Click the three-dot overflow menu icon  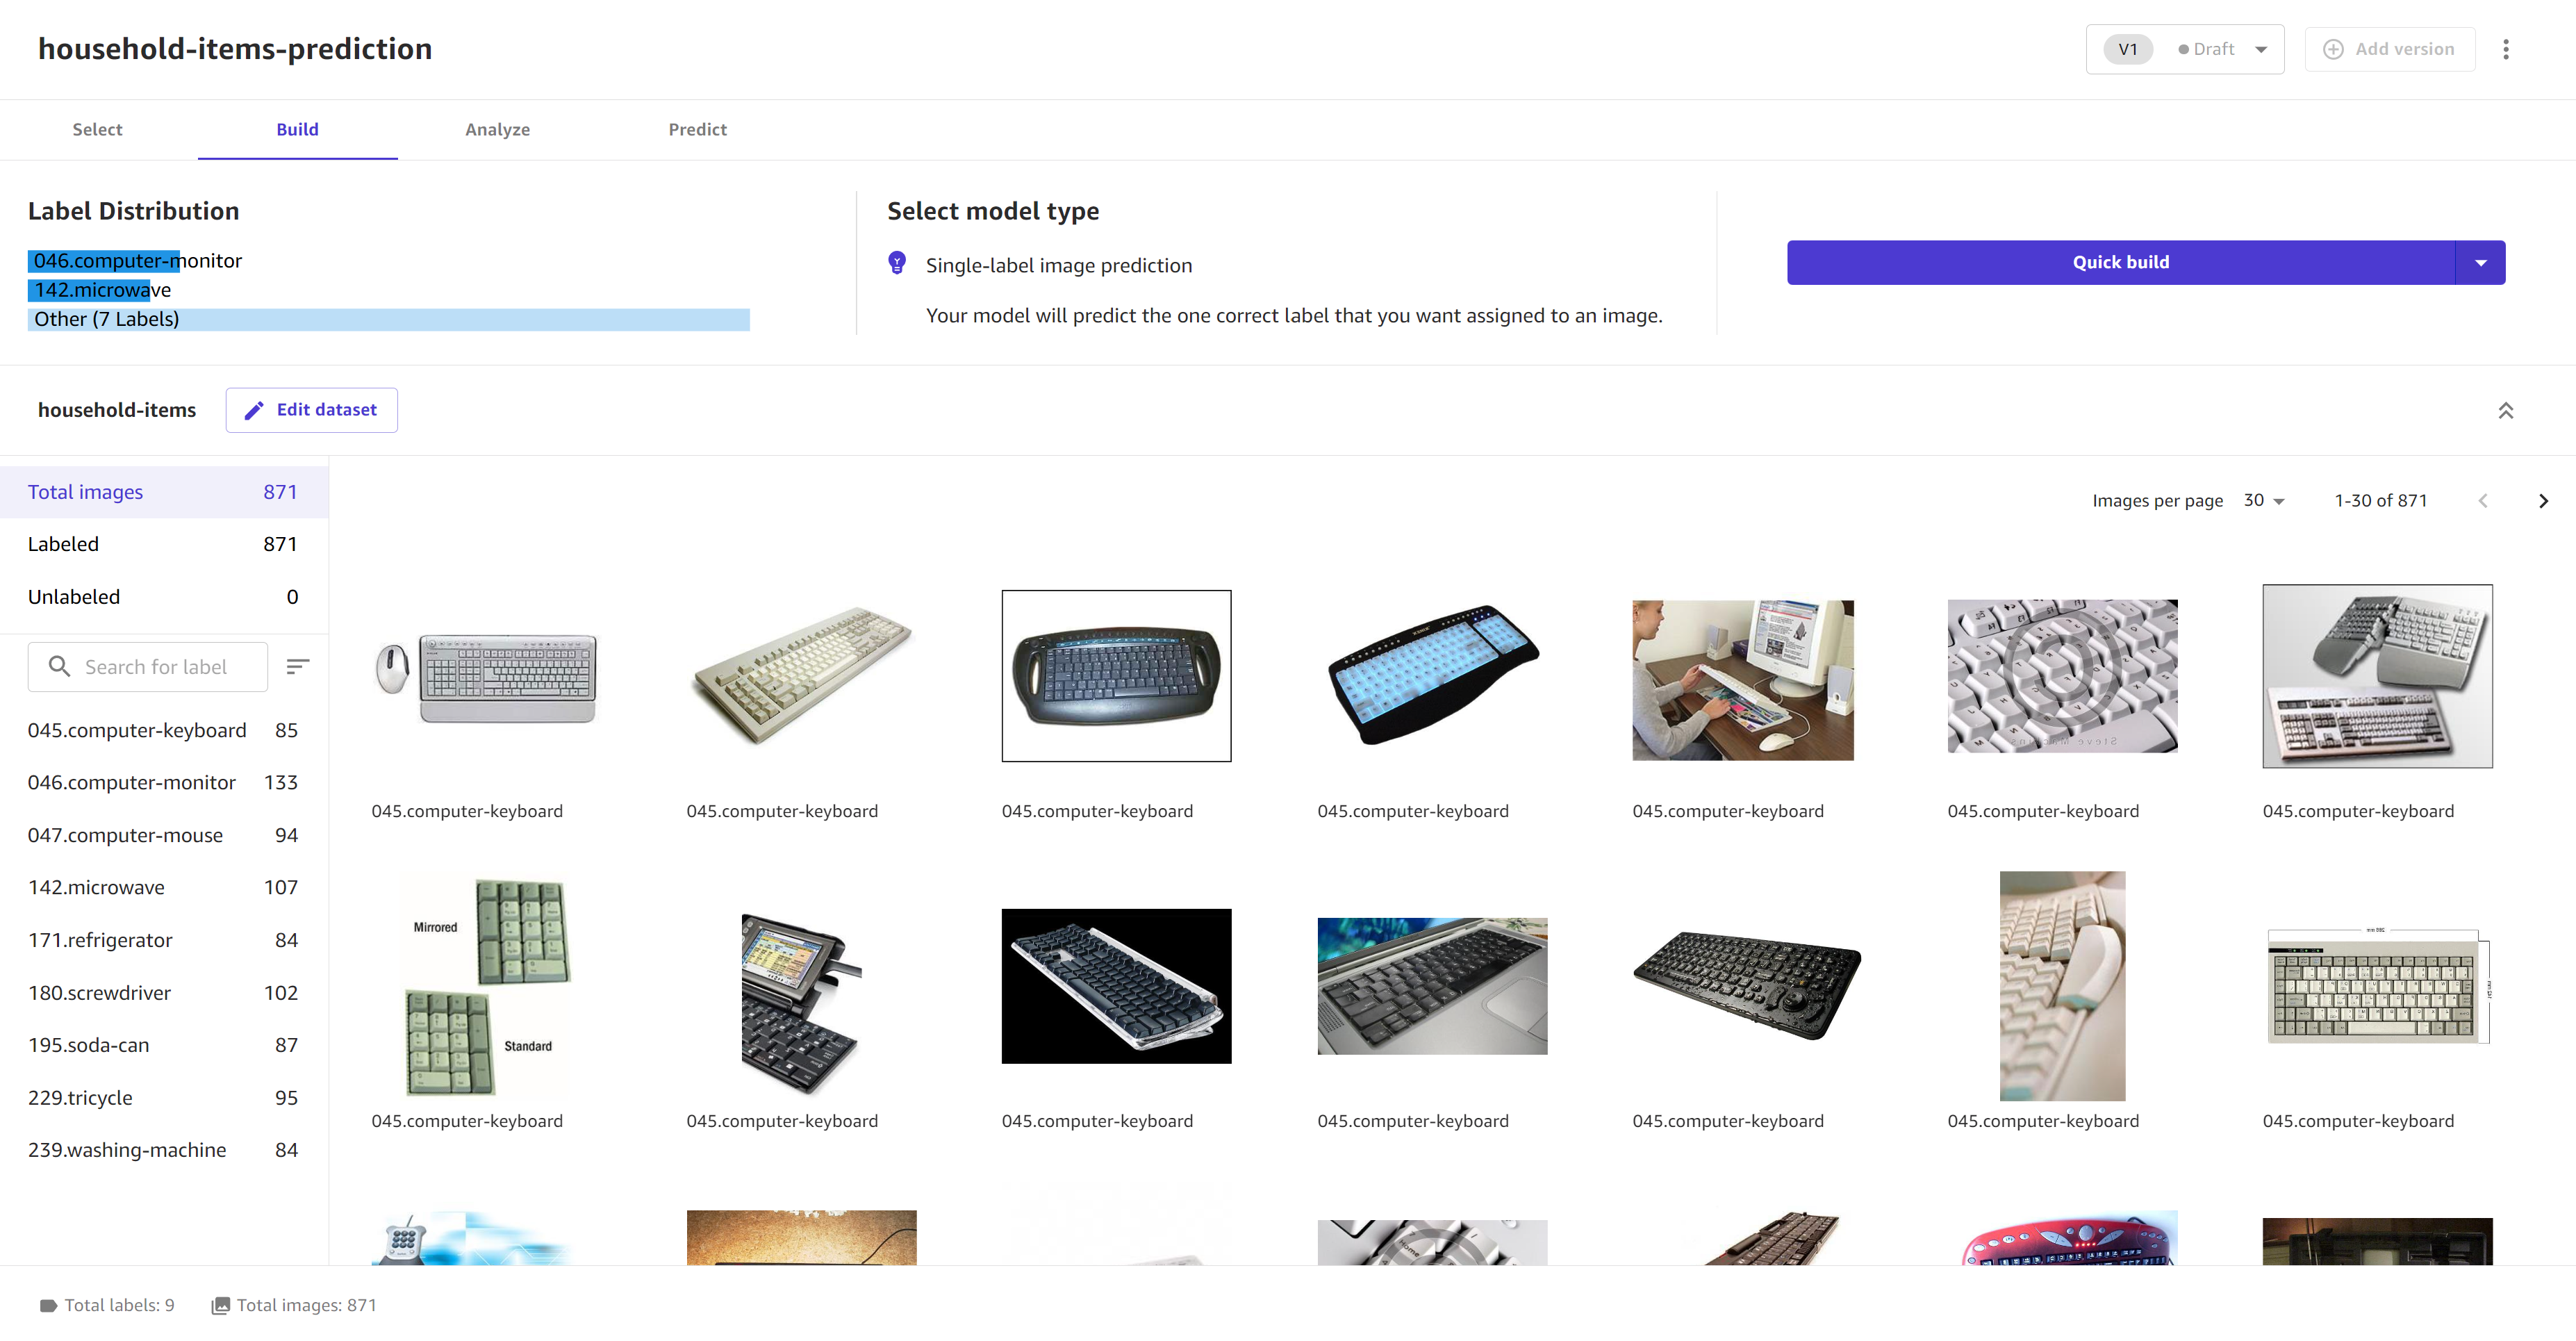tap(2504, 49)
